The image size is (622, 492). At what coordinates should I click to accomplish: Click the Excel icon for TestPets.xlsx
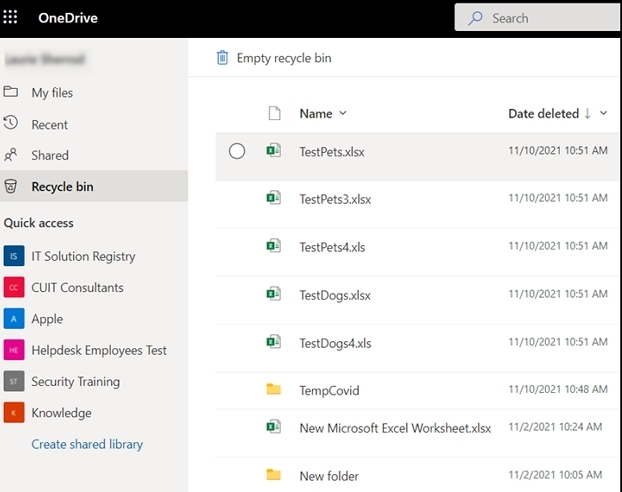click(274, 150)
